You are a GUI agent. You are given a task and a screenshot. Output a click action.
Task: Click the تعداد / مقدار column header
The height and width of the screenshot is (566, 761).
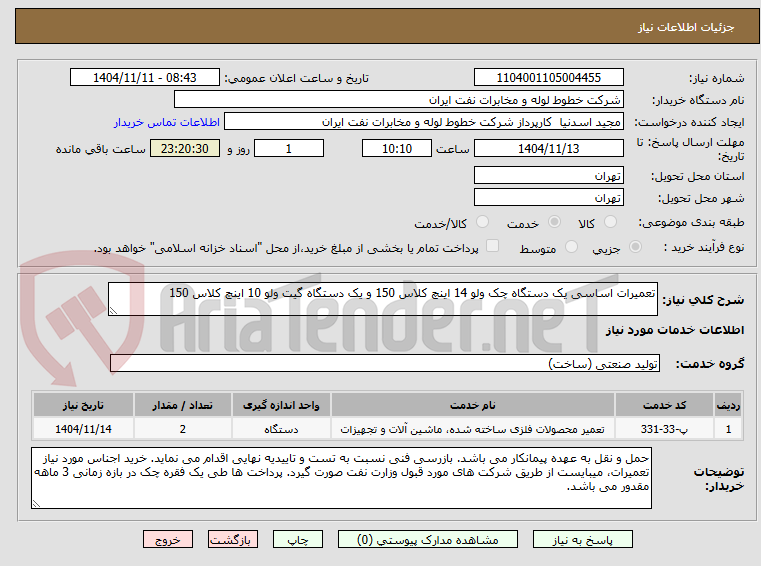pyautogui.click(x=182, y=405)
